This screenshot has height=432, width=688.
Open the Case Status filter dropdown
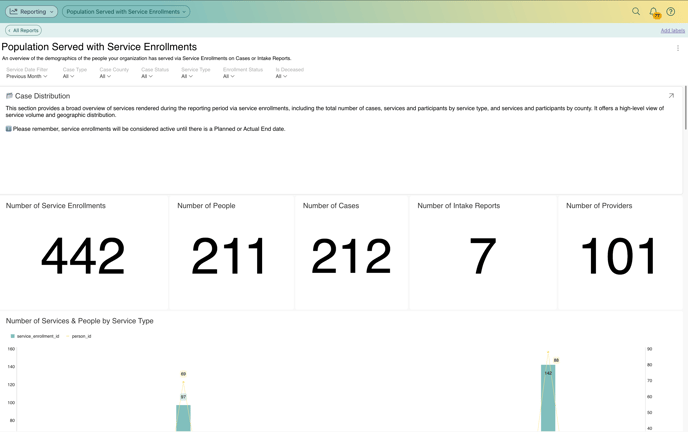coord(147,76)
